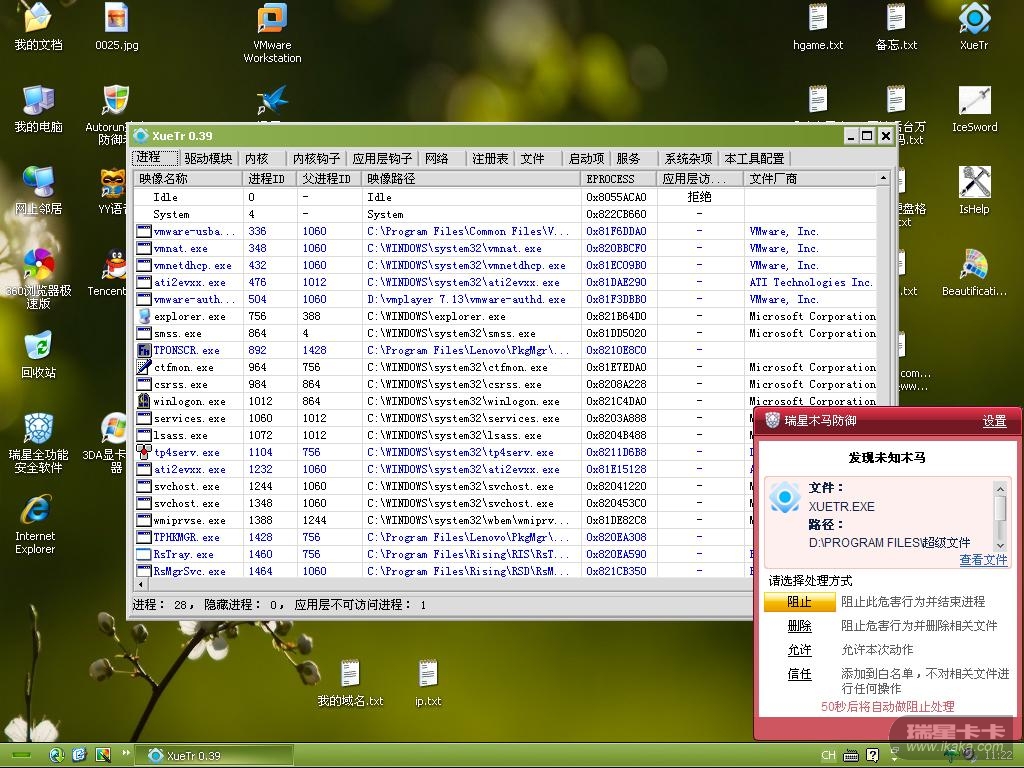Open the VMware Workstation desktop icon
This screenshot has width=1024, height=768.
pyautogui.click(x=272, y=20)
